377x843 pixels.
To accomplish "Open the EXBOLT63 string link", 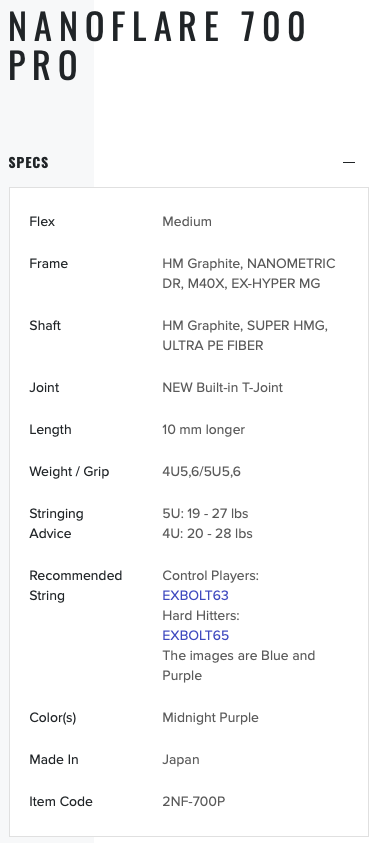I will 195,595.
